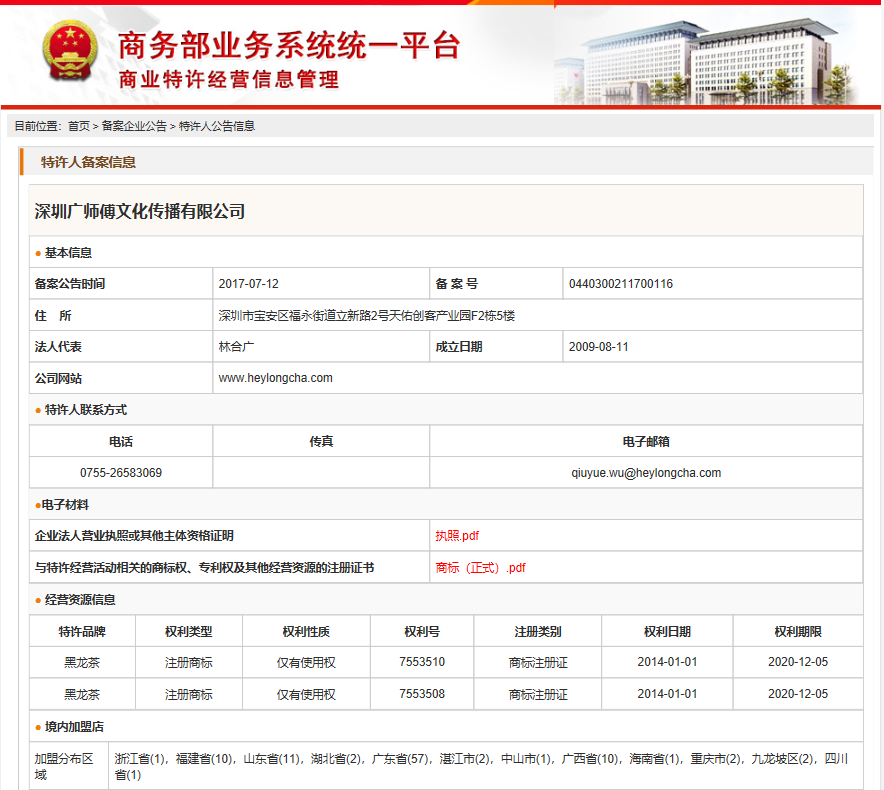The height and width of the screenshot is (790, 884).
Task: Click the 企业法人营业执照或其他主体资格证明 label
Action: [x=134, y=536]
